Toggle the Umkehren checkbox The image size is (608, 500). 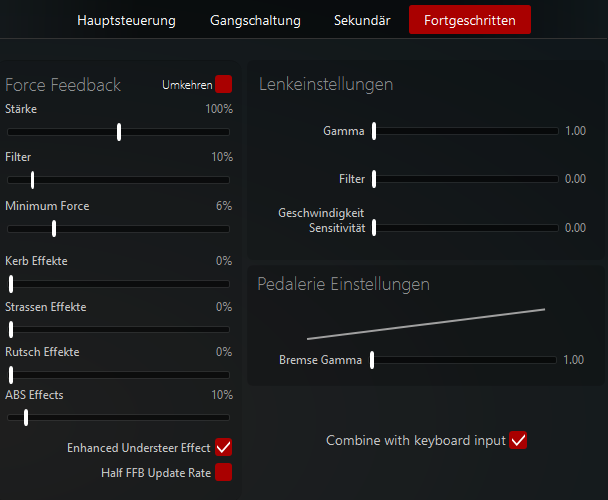pos(223,85)
